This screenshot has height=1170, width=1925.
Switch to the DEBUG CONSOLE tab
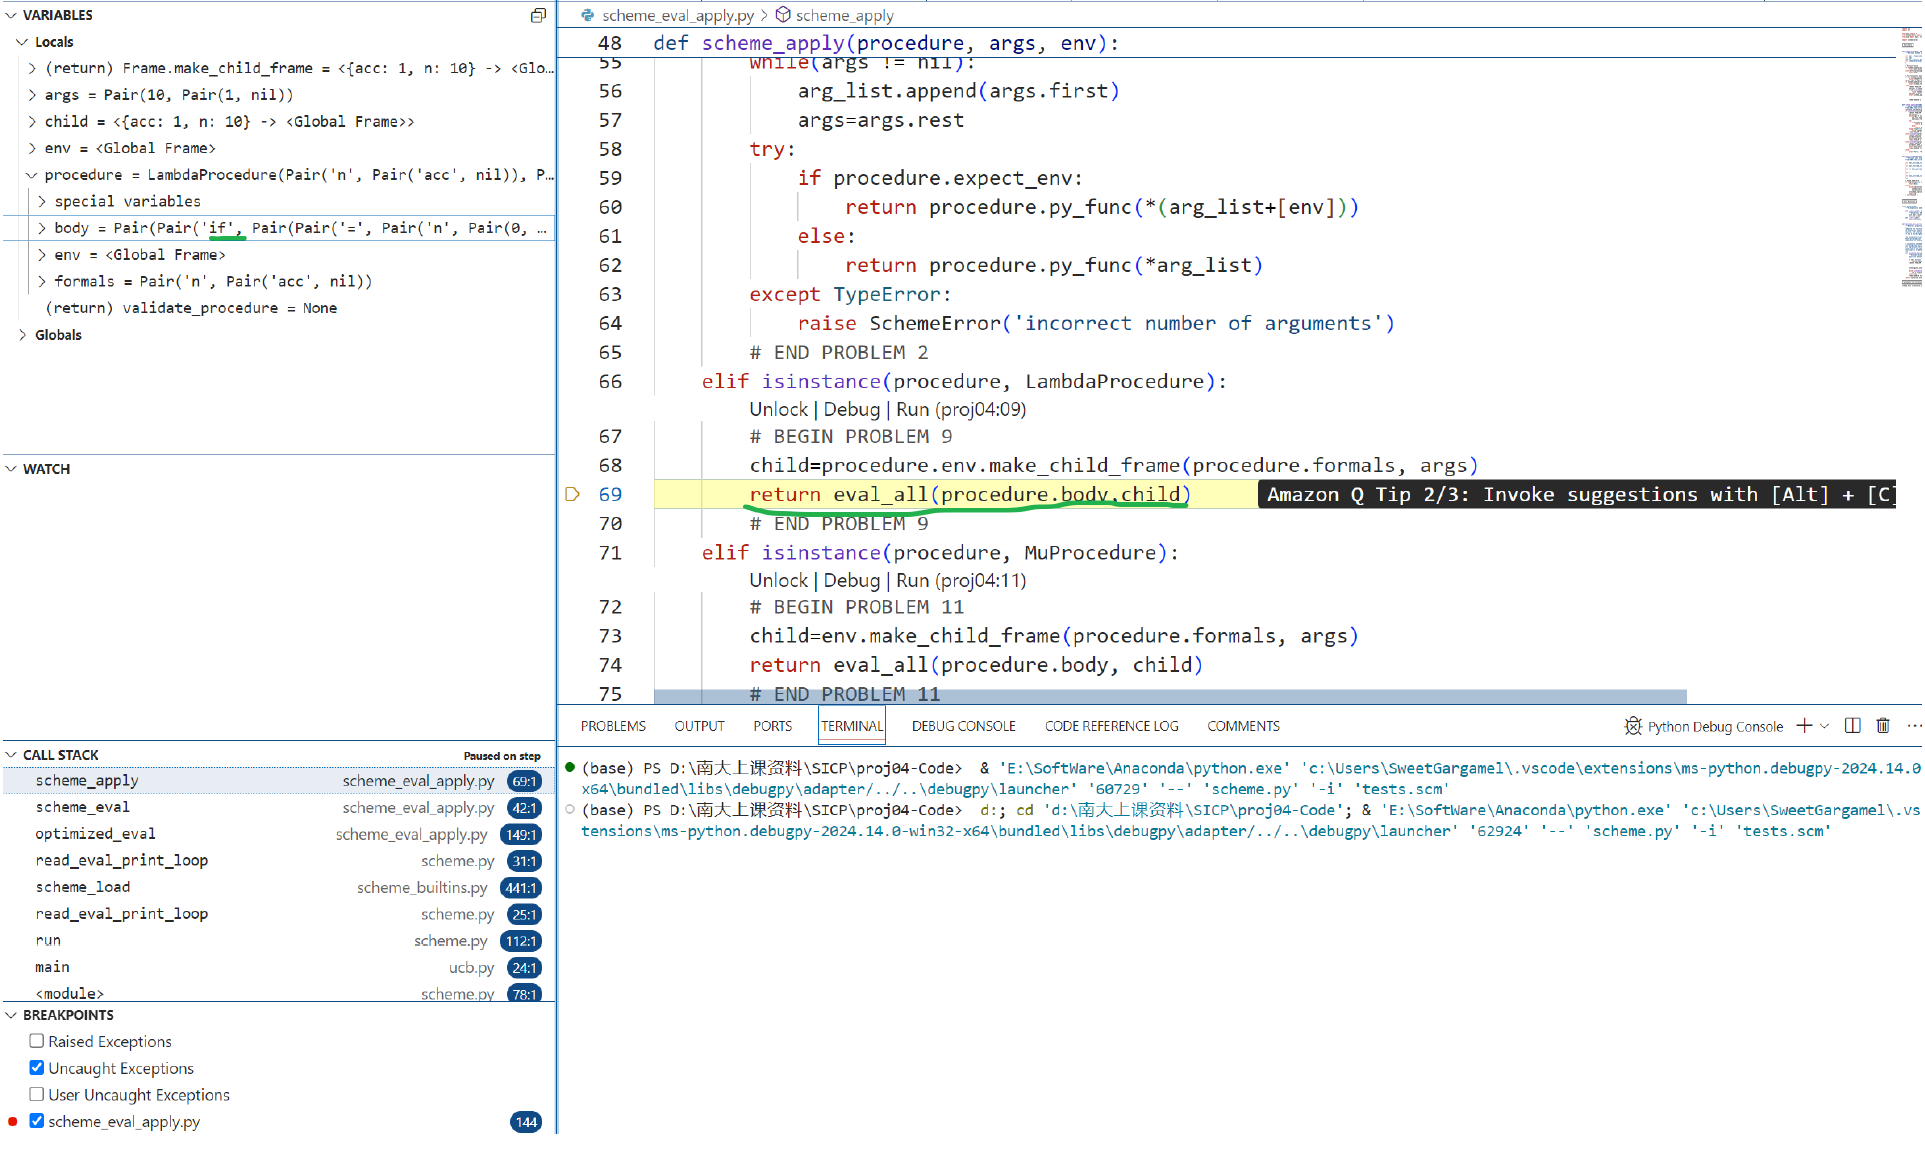click(963, 726)
